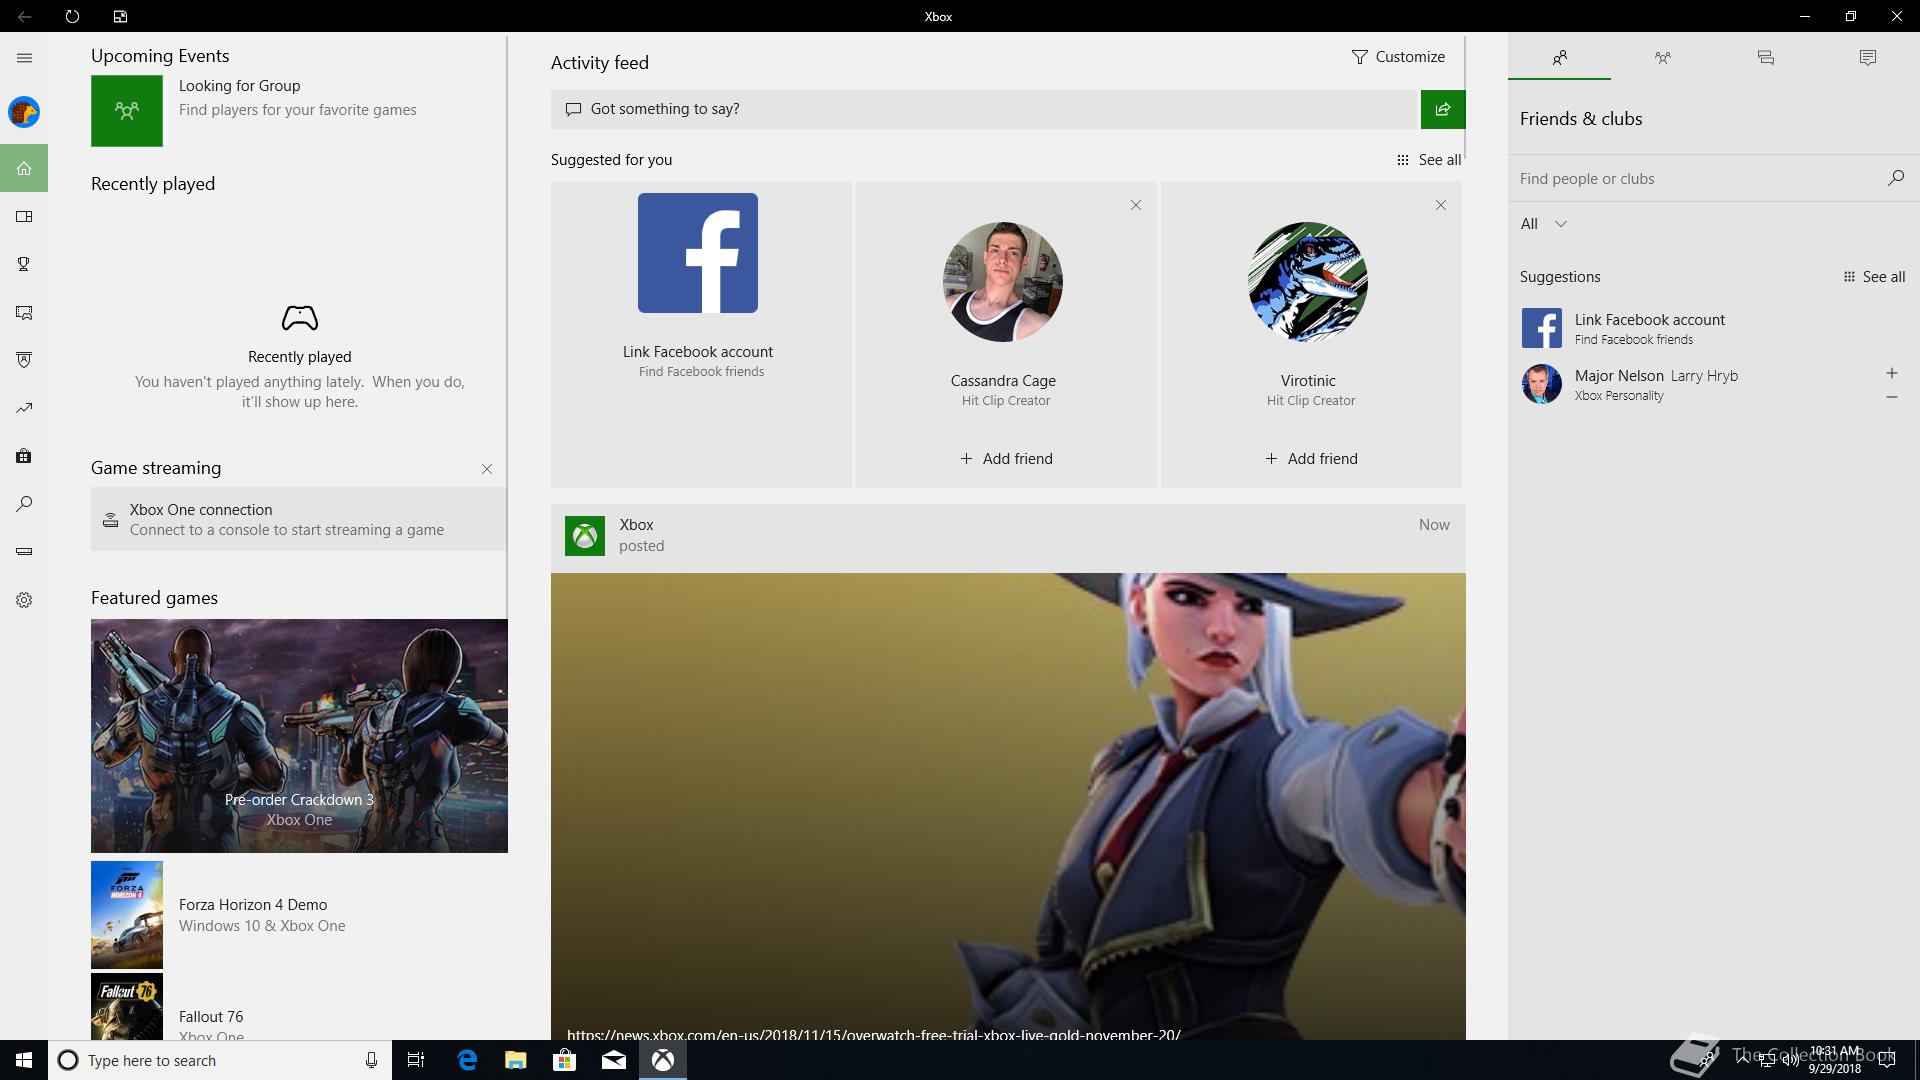Close the Game streaming section
This screenshot has width=1920, height=1080.
[x=487, y=469]
